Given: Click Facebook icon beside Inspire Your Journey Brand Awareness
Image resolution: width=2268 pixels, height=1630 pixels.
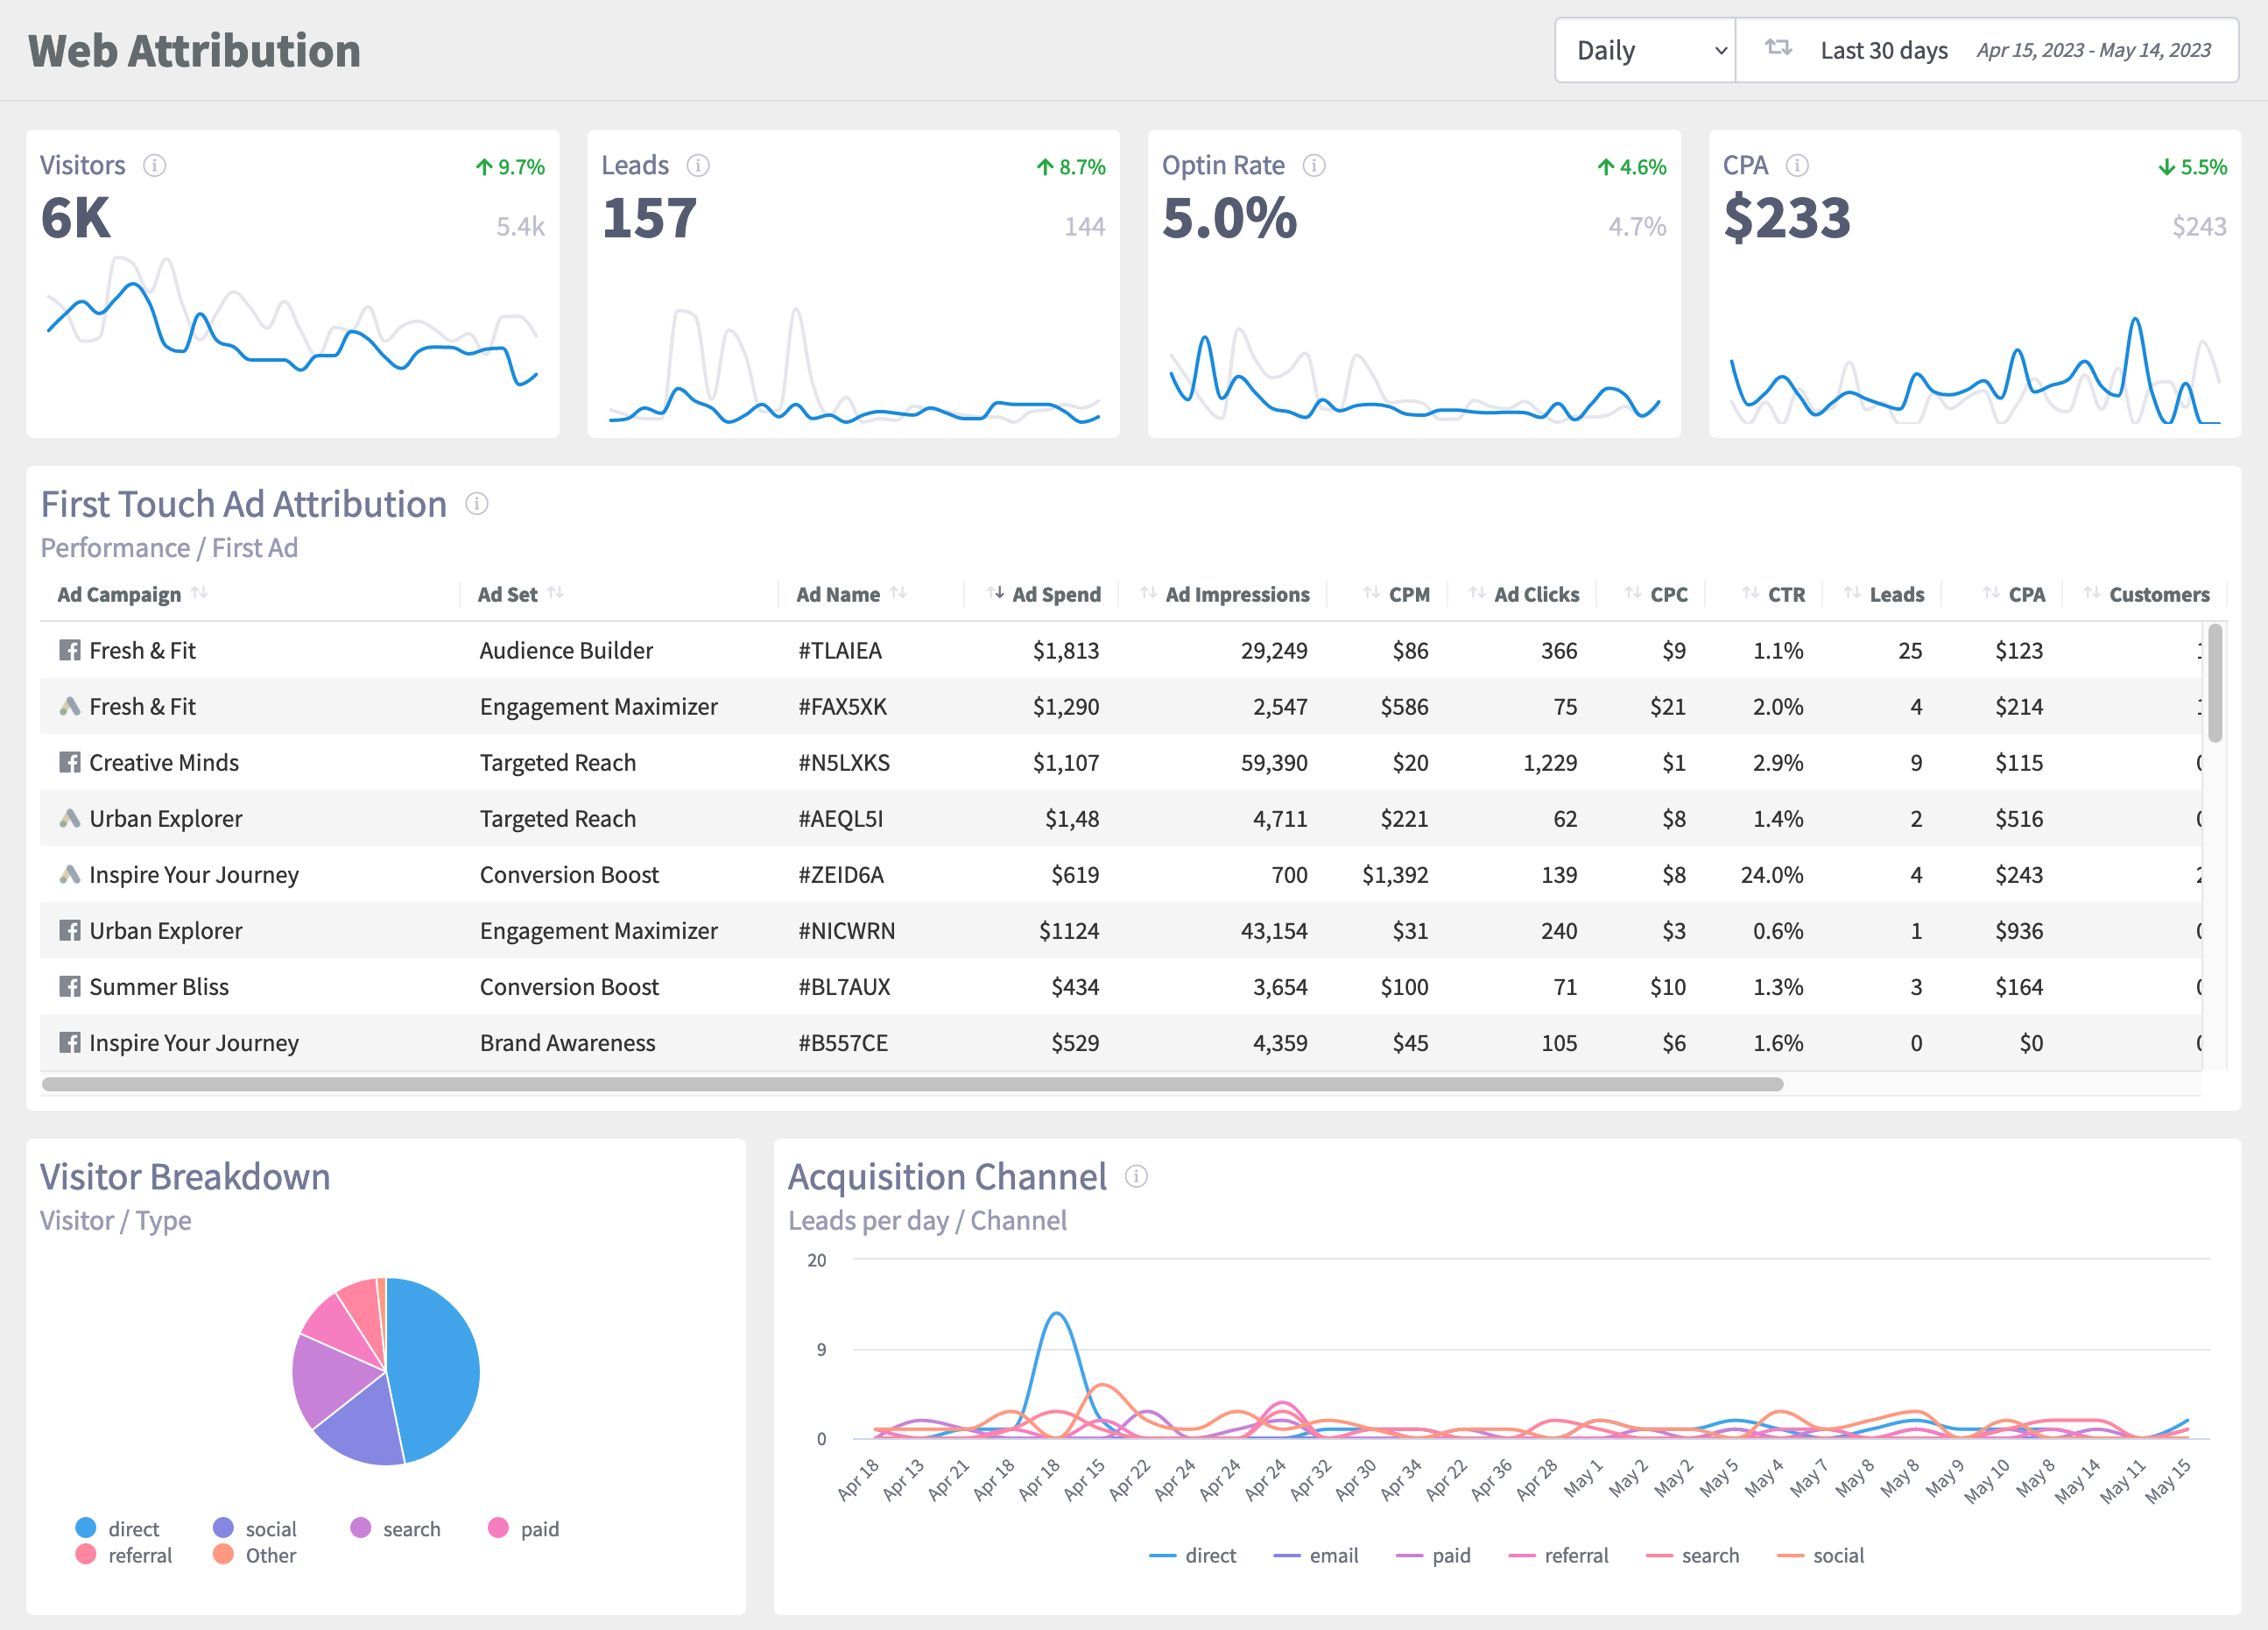Looking at the screenshot, I should click(69, 1043).
